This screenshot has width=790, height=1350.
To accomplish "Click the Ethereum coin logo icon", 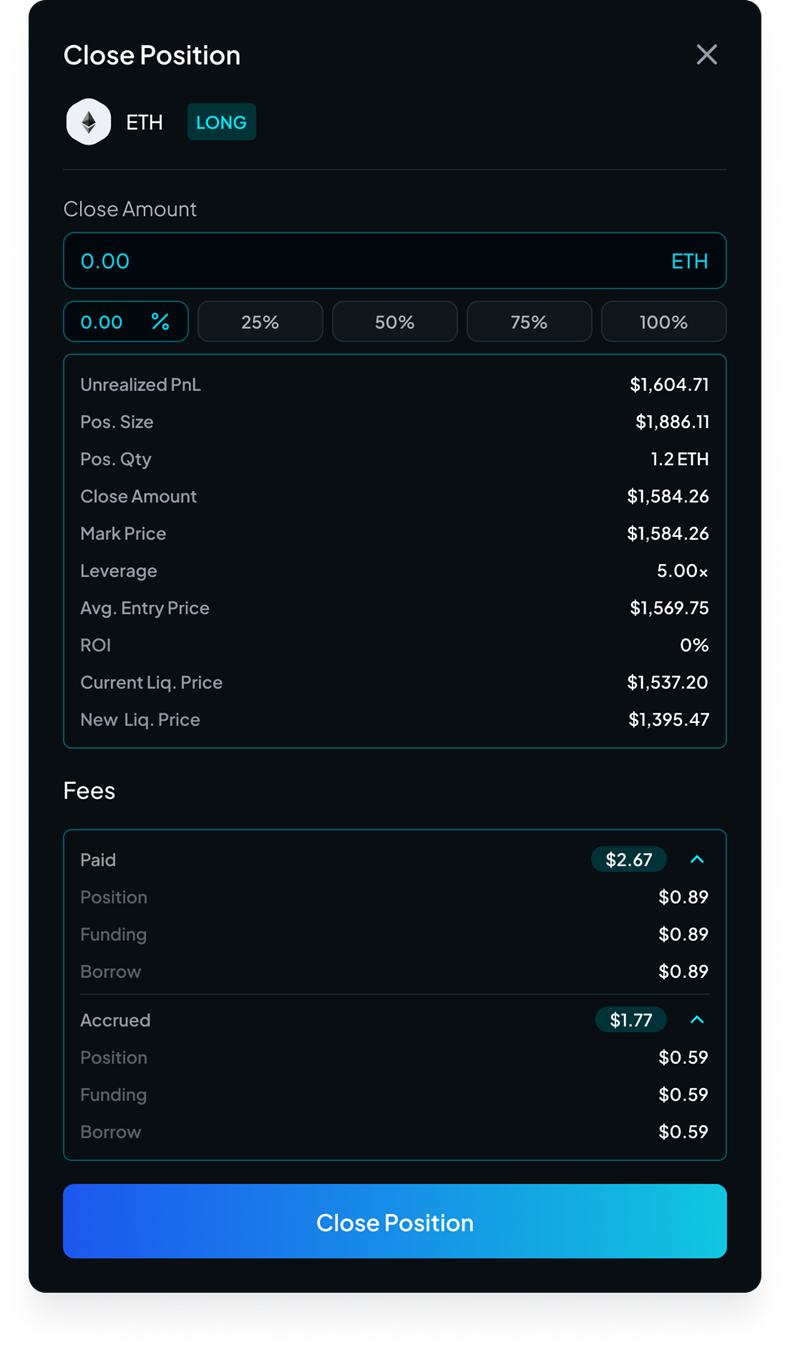I will [x=88, y=122].
